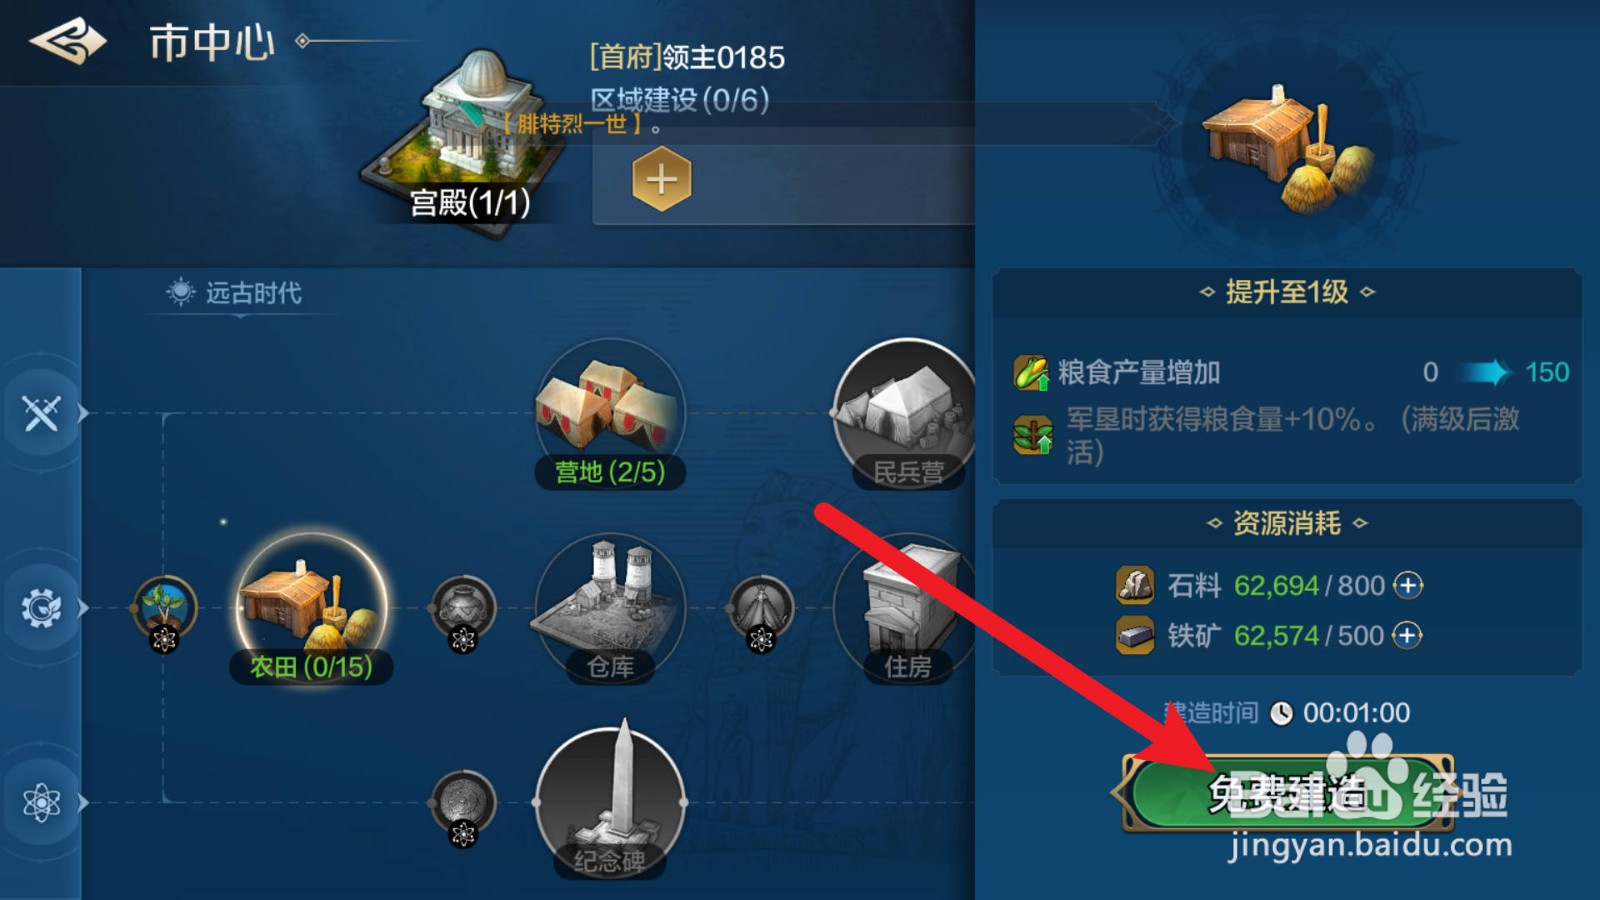The height and width of the screenshot is (900, 1600).
Task: Open the gear economy category tab
Action: point(42,608)
